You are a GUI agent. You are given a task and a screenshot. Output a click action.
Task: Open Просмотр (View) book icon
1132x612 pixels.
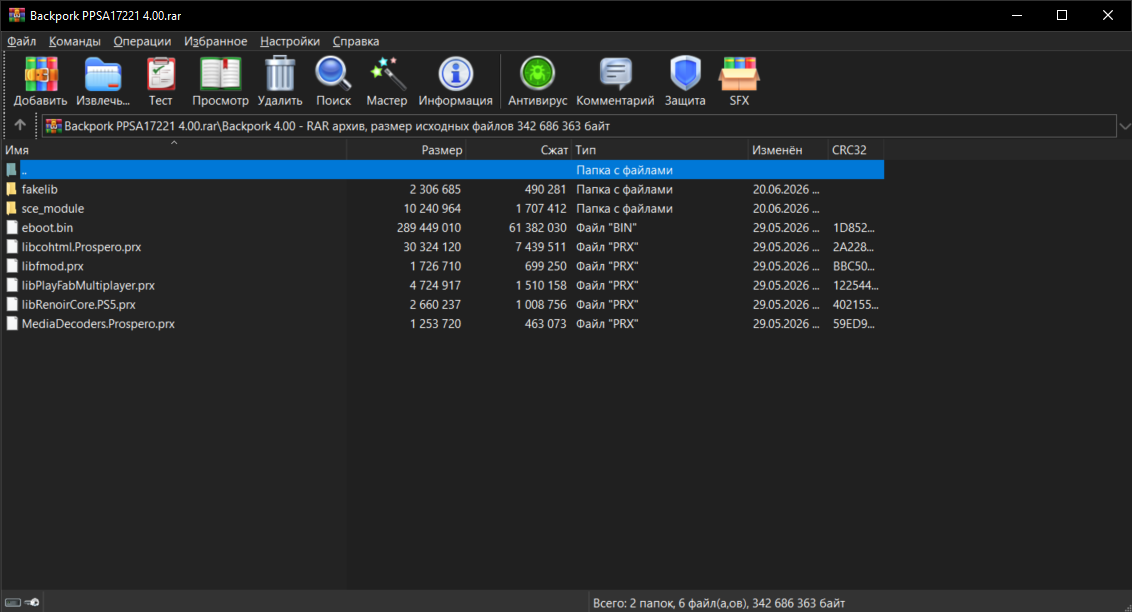click(x=220, y=74)
